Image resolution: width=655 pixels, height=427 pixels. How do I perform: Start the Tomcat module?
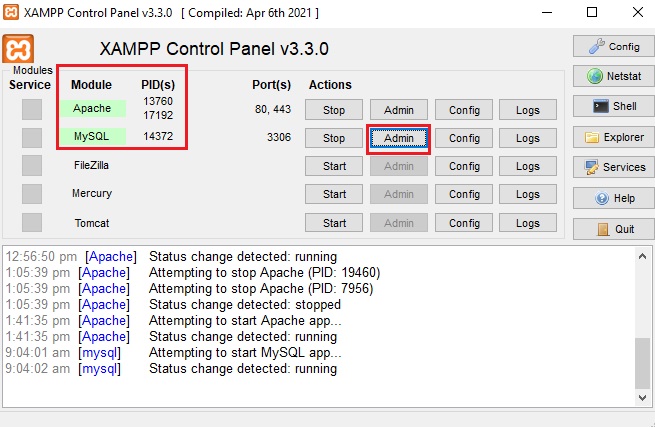point(334,223)
